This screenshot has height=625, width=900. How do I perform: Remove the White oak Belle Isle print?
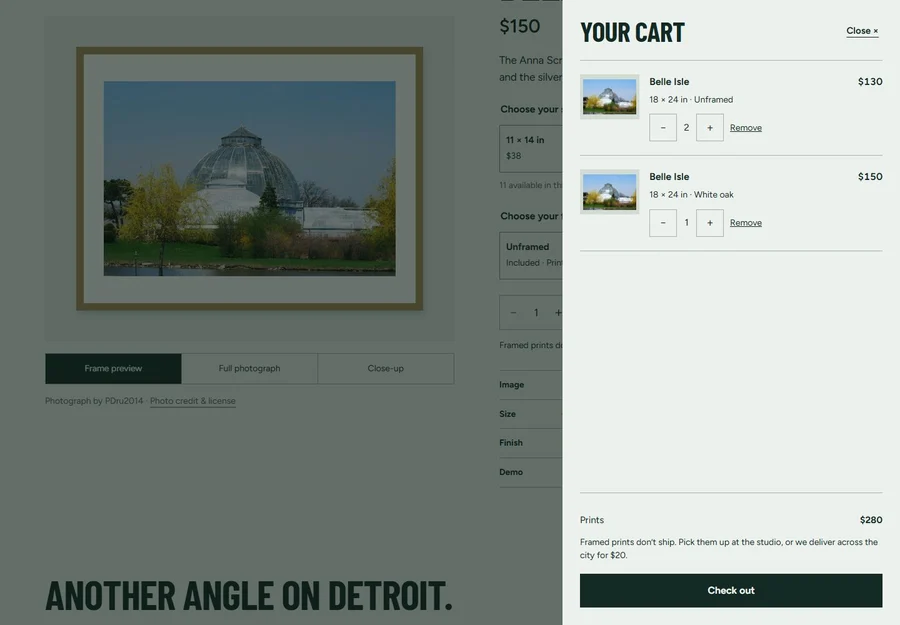click(x=746, y=223)
